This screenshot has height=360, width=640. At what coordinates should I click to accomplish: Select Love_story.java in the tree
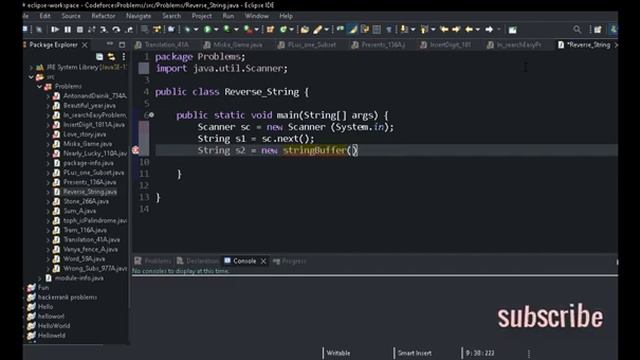pos(84,134)
